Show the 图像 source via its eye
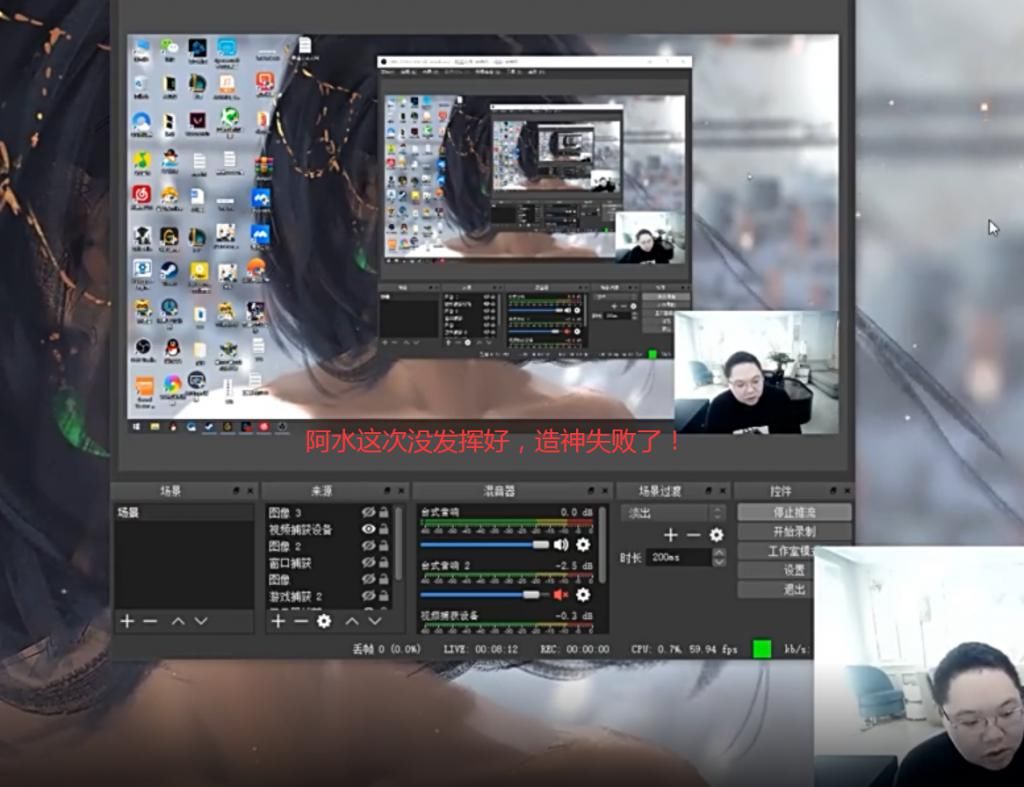The image size is (1024, 787). click(368, 579)
